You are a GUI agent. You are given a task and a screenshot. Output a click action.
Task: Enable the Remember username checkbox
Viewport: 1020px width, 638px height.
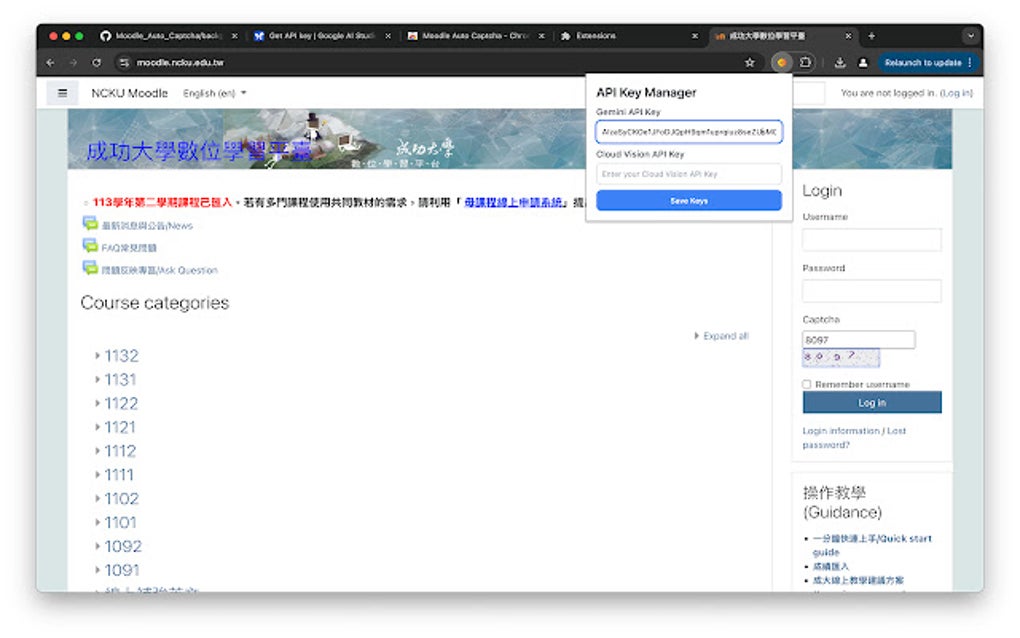pyautogui.click(x=806, y=384)
